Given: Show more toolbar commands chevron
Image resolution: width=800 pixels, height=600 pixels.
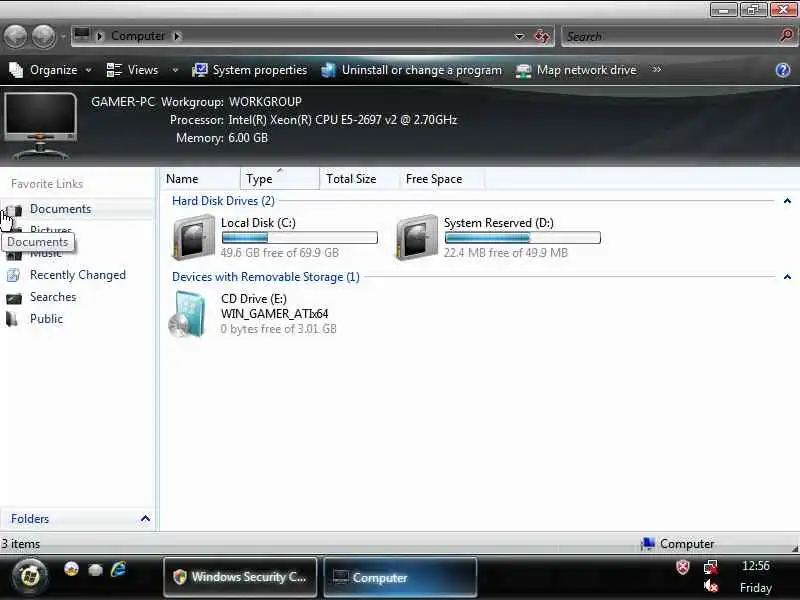Looking at the screenshot, I should point(657,69).
